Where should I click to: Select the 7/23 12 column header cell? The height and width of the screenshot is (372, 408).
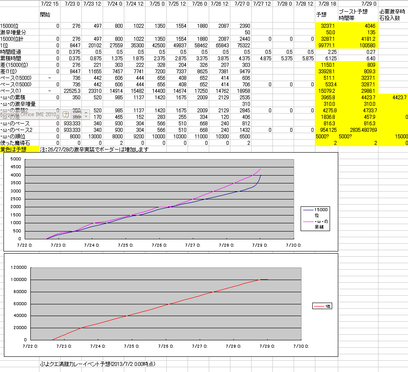tap(92, 4)
